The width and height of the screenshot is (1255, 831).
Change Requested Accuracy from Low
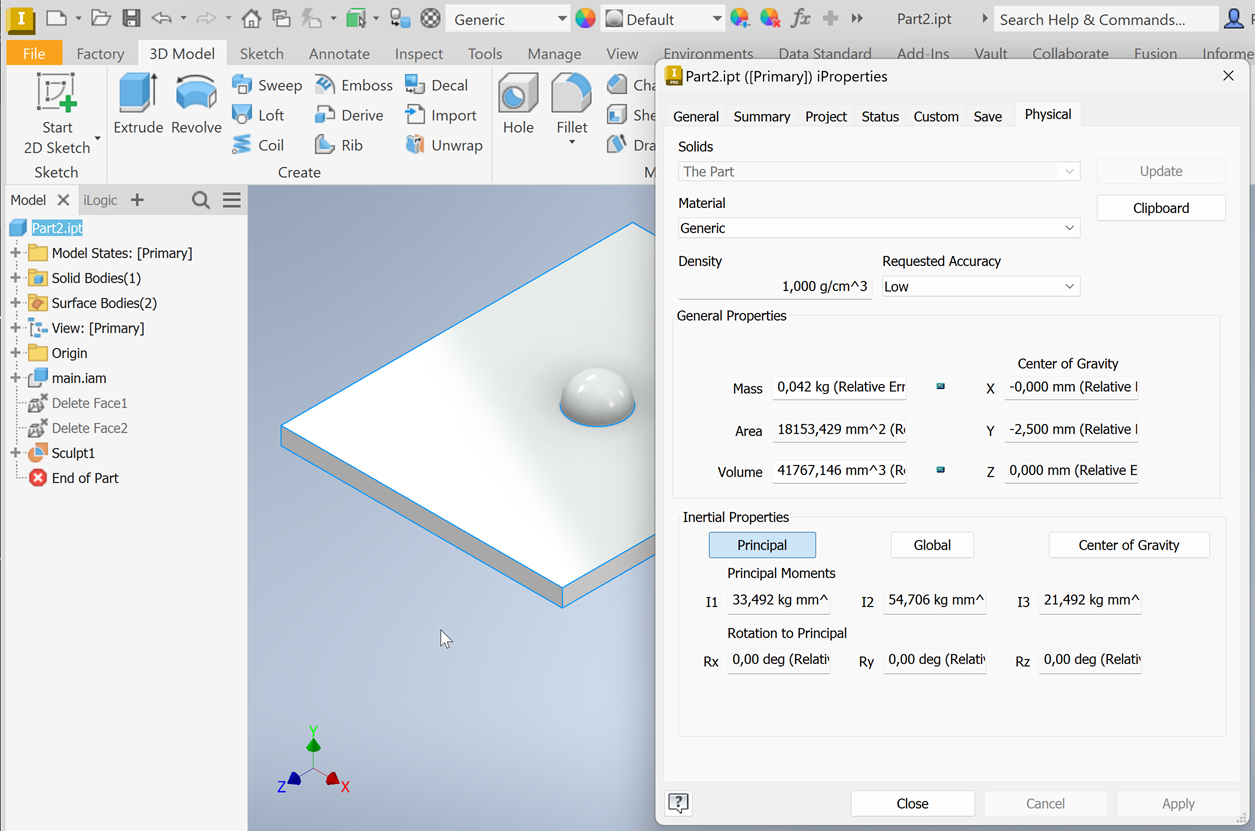tap(979, 286)
